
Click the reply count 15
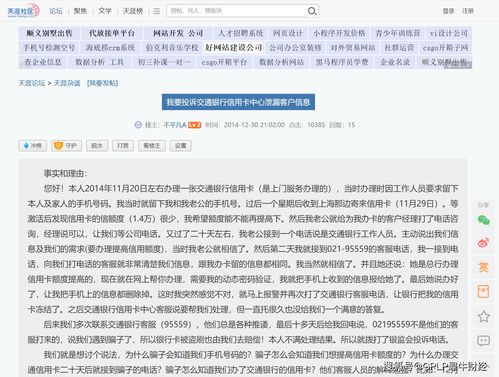pos(351,125)
